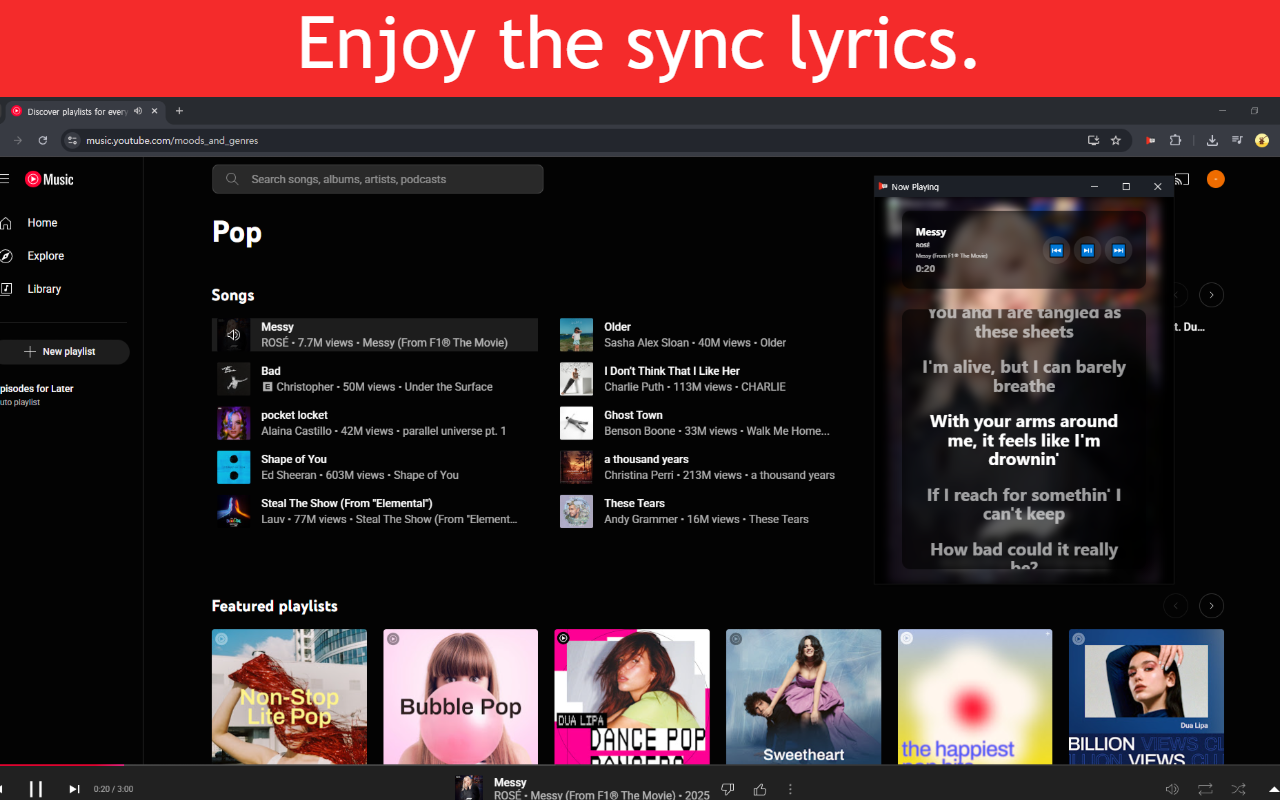Screen dimensions: 1280x800
Task: Like the song Messy with thumbs up
Action: click(760, 789)
